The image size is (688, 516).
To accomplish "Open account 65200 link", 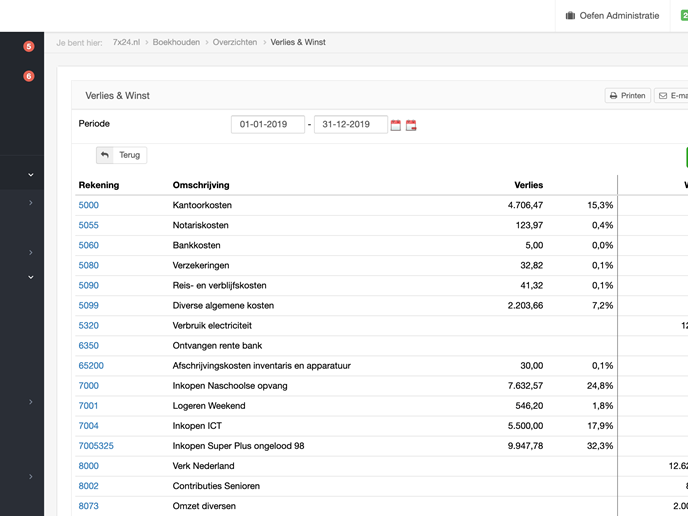I will (x=91, y=366).
